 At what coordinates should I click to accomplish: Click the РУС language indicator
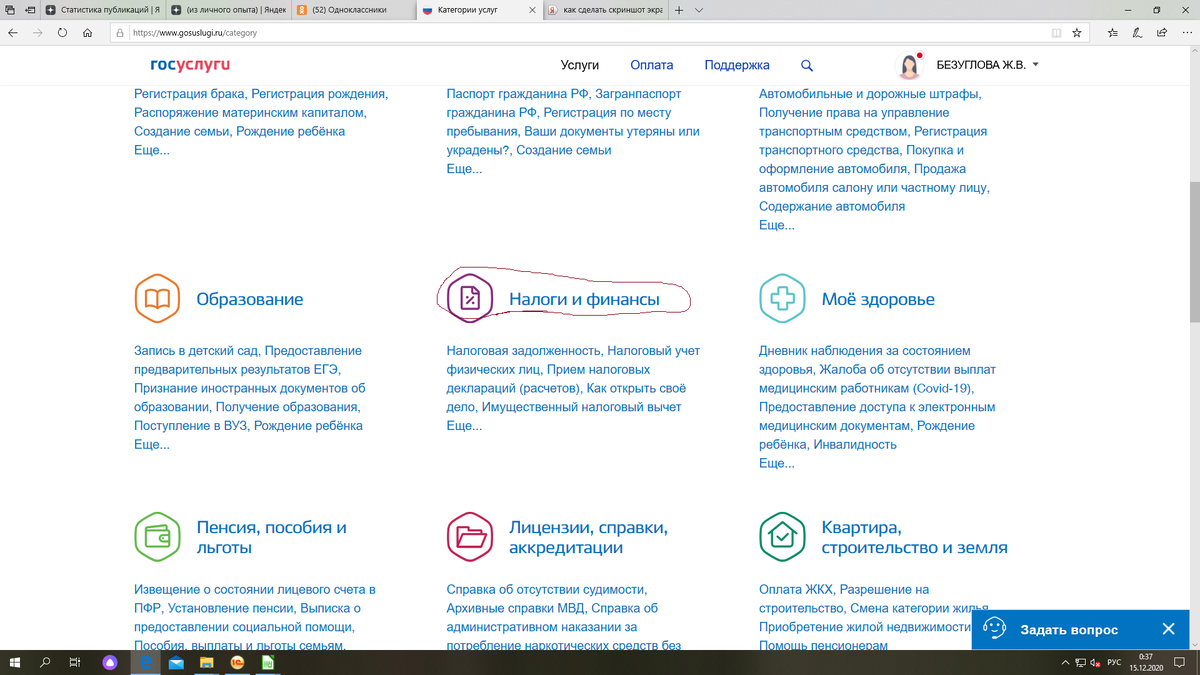[1114, 663]
